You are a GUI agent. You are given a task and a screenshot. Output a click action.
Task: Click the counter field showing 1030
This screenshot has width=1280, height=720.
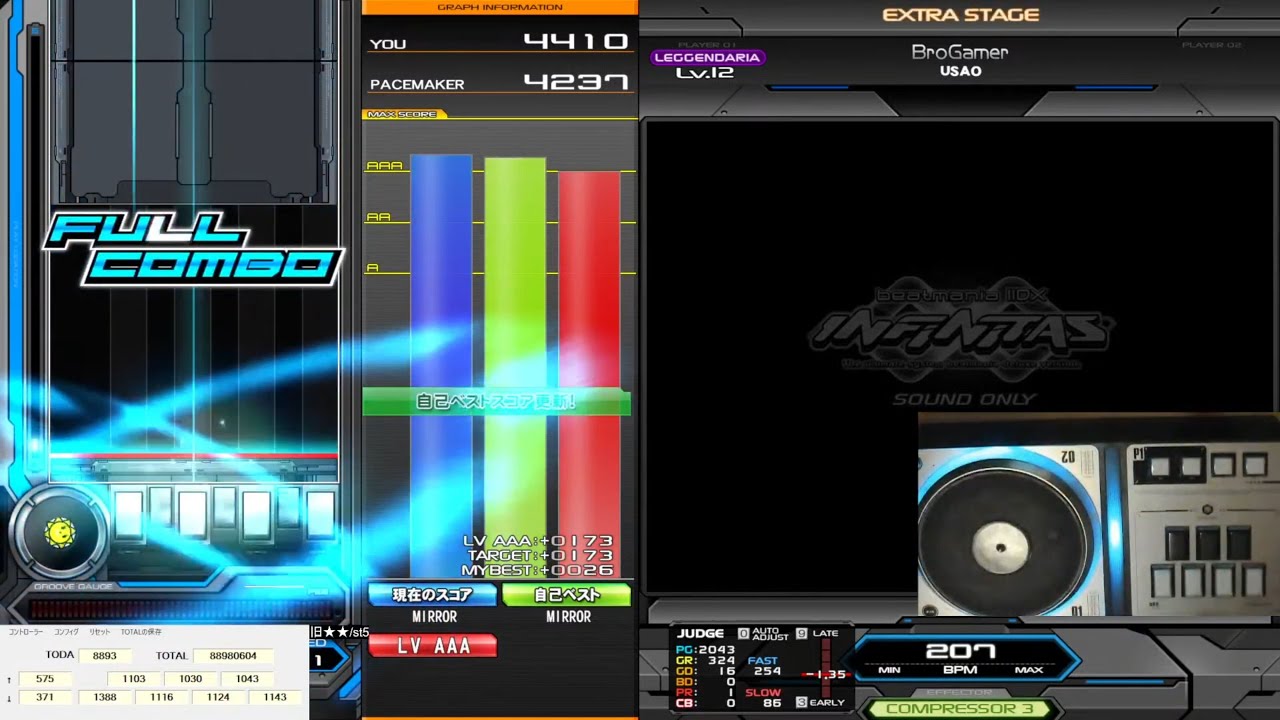pos(191,679)
